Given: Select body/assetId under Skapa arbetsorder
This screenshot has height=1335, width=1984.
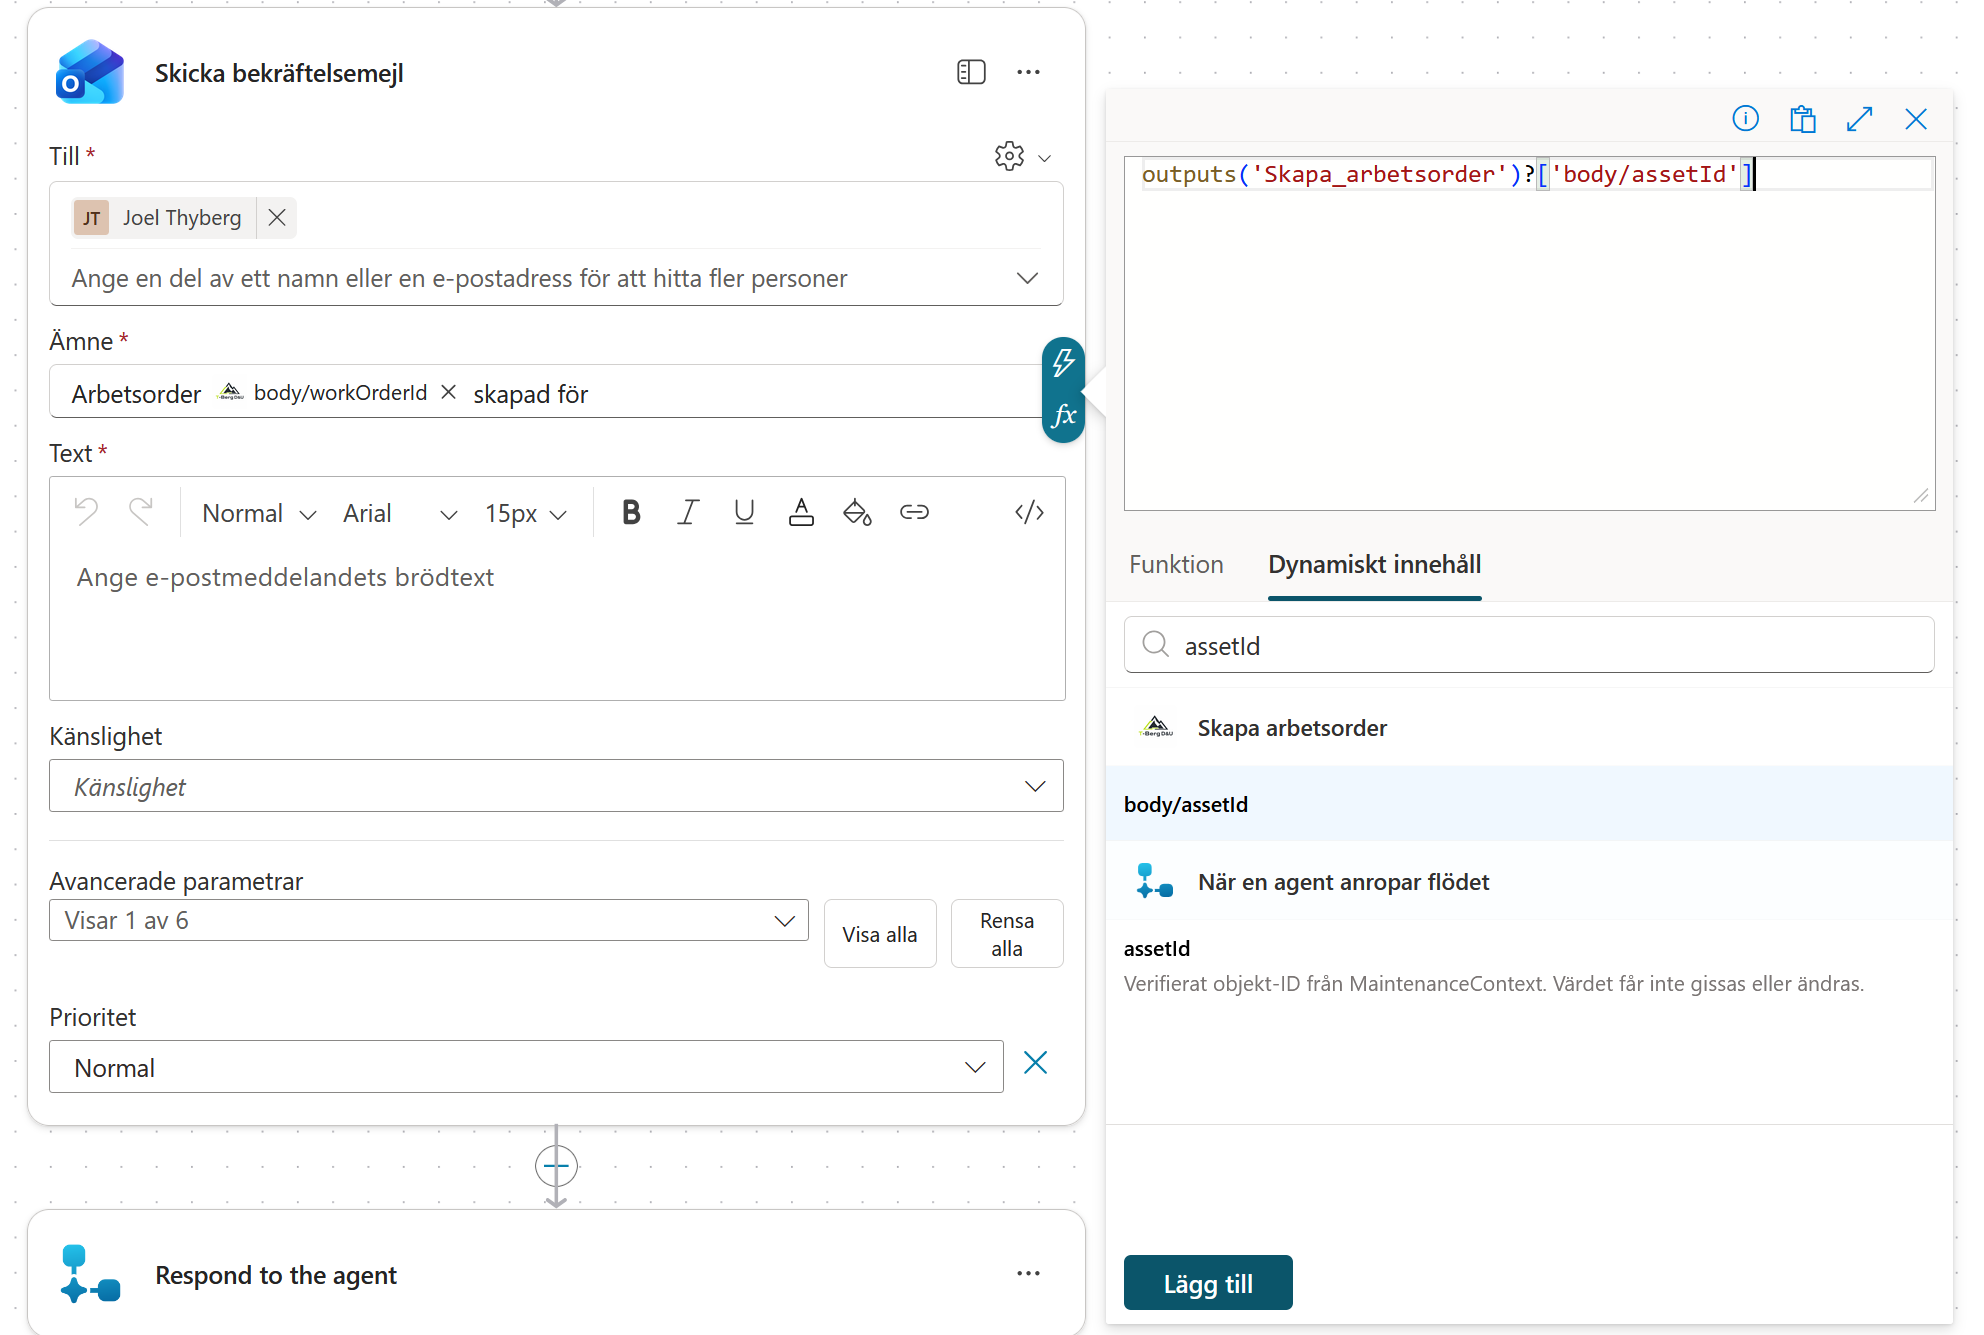Looking at the screenshot, I should (1529, 804).
